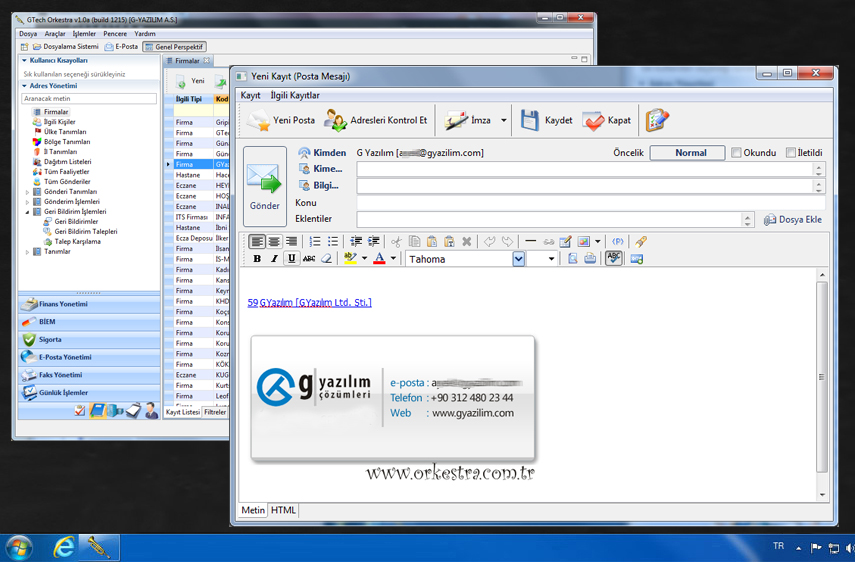Click the Bilgi... CC button

pyautogui.click(x=318, y=186)
